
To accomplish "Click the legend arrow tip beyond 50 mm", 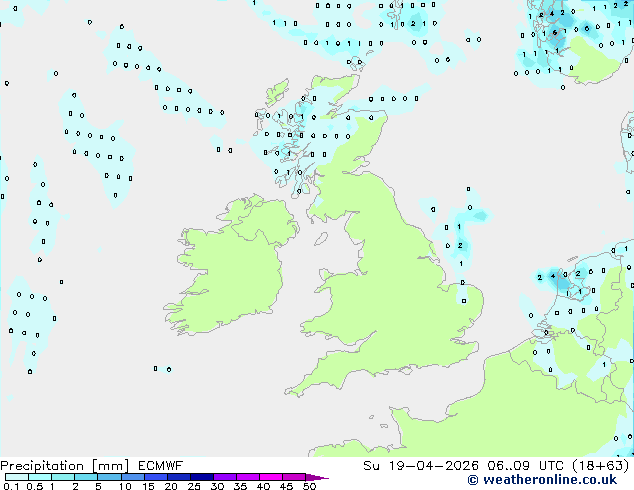I will coord(317,477).
